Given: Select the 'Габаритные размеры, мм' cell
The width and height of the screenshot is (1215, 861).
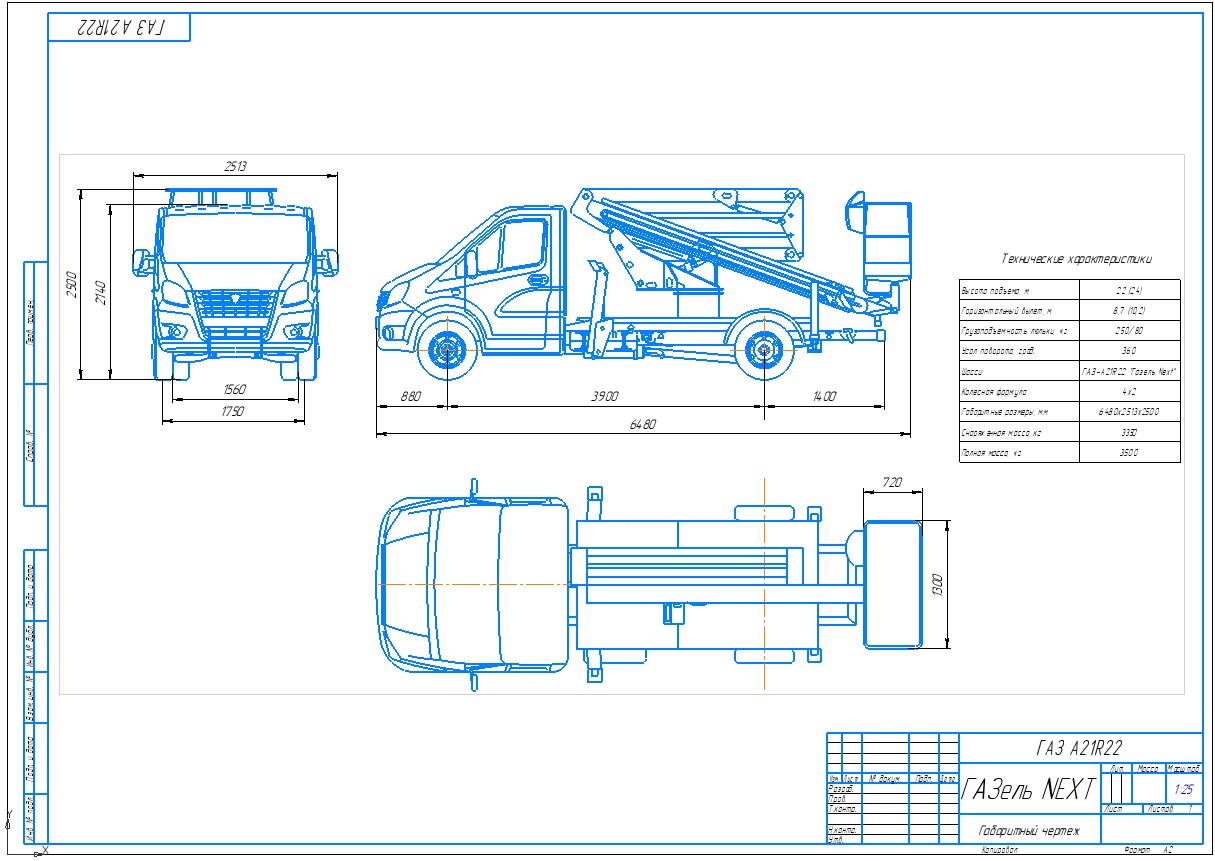Looking at the screenshot, I should click(1020, 412).
